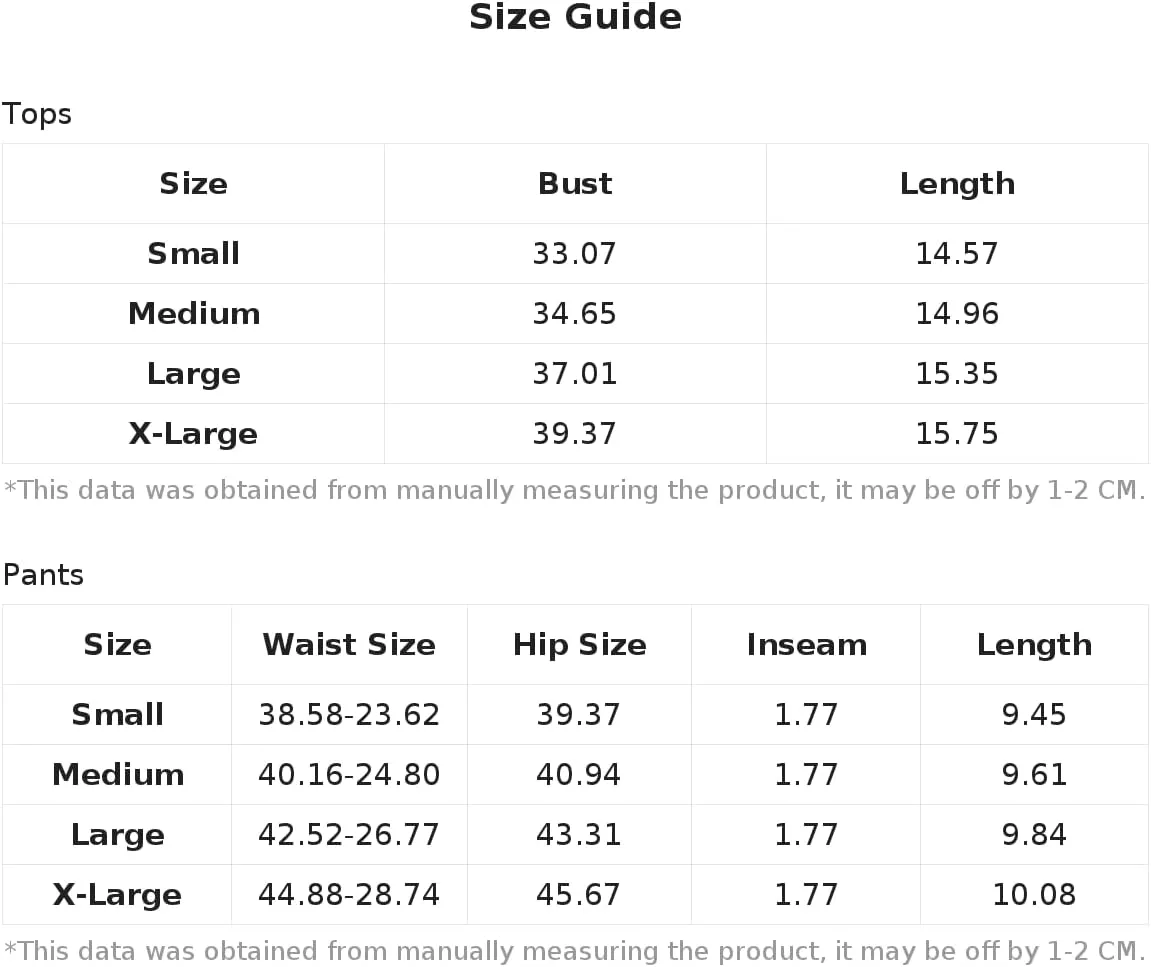Click Medium hip size value 40.94
The height and width of the screenshot is (967, 1151).
578,775
